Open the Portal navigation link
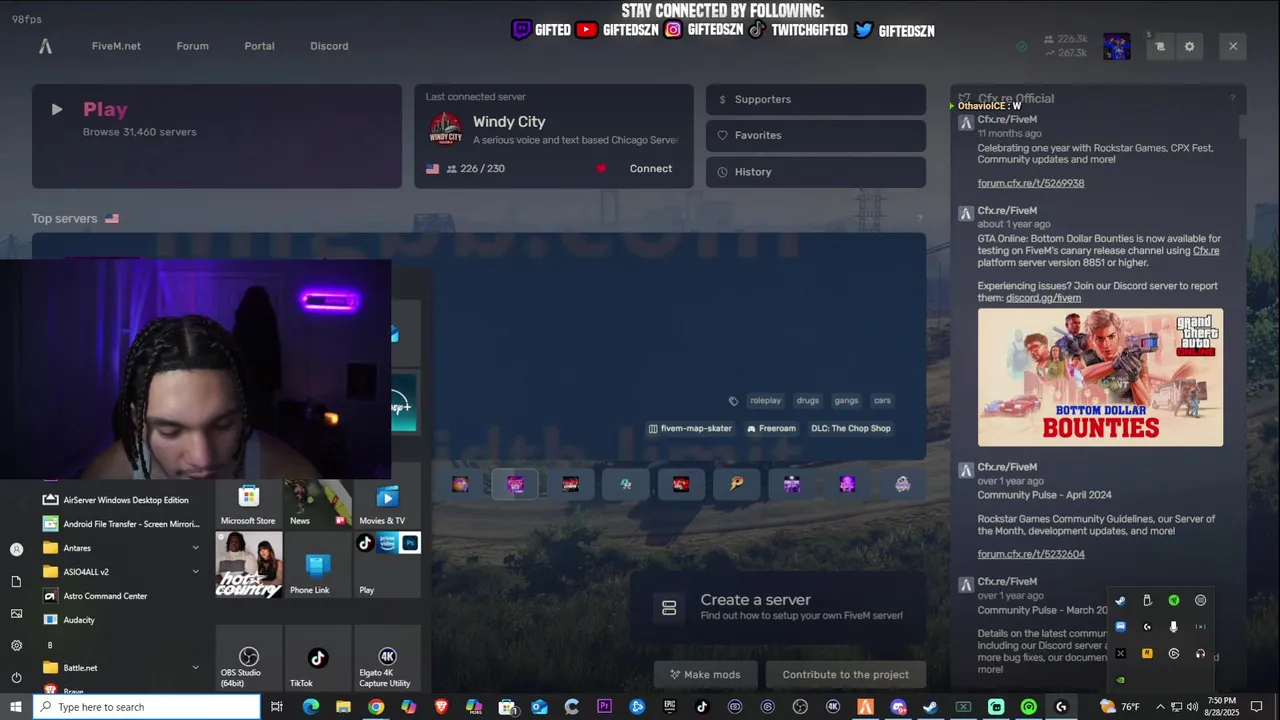 click(x=259, y=46)
